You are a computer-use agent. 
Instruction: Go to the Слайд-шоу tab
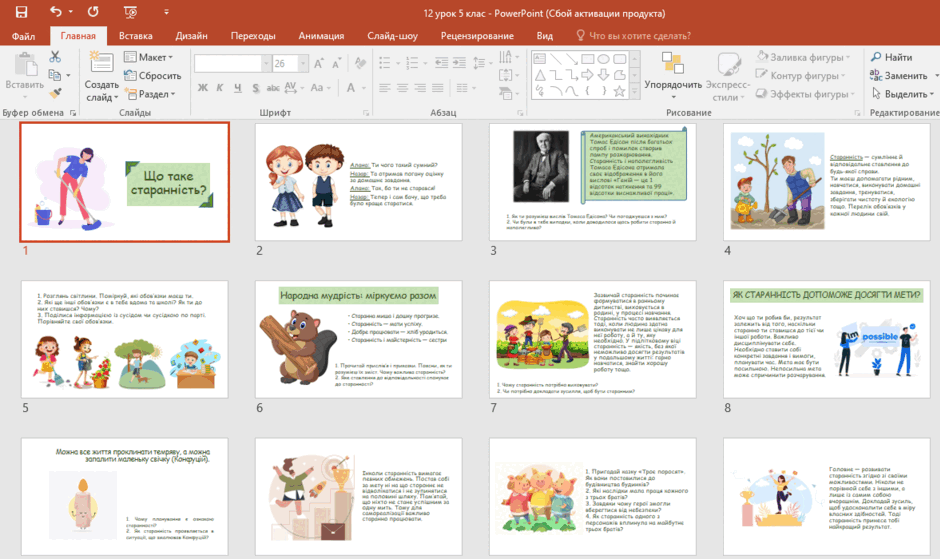(393, 36)
